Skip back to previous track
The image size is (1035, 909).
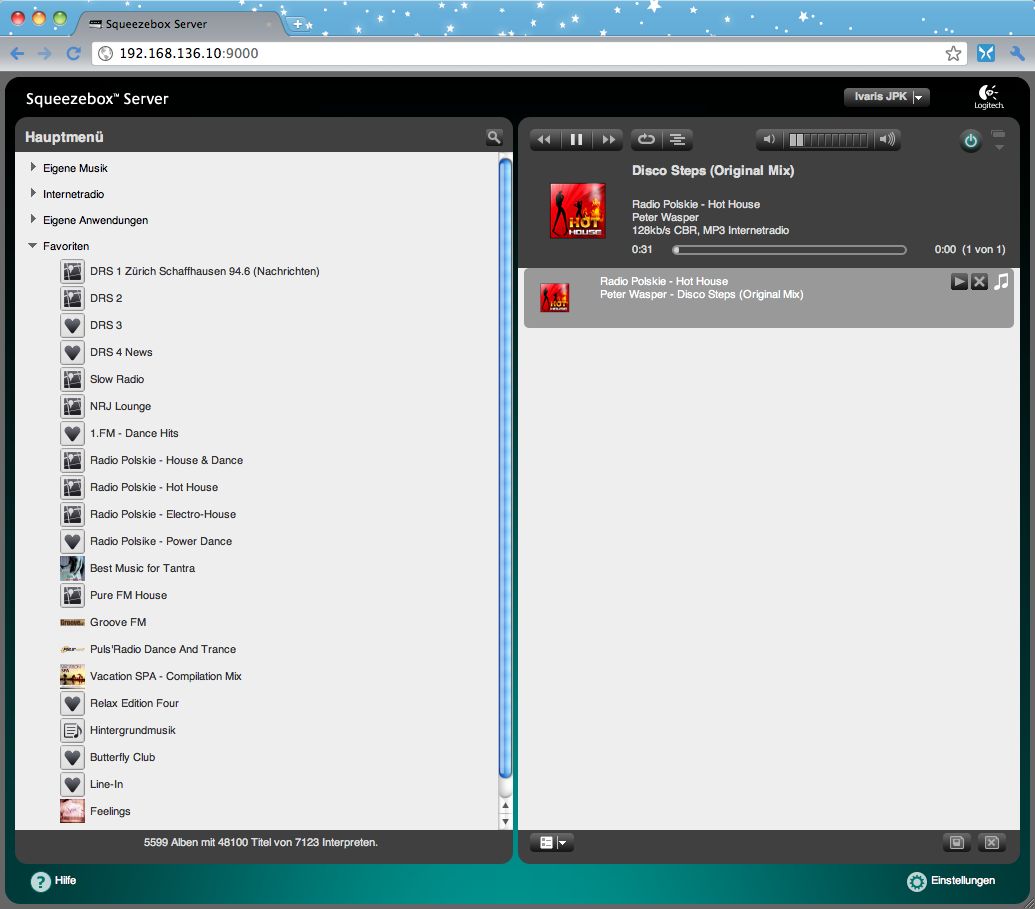point(545,139)
